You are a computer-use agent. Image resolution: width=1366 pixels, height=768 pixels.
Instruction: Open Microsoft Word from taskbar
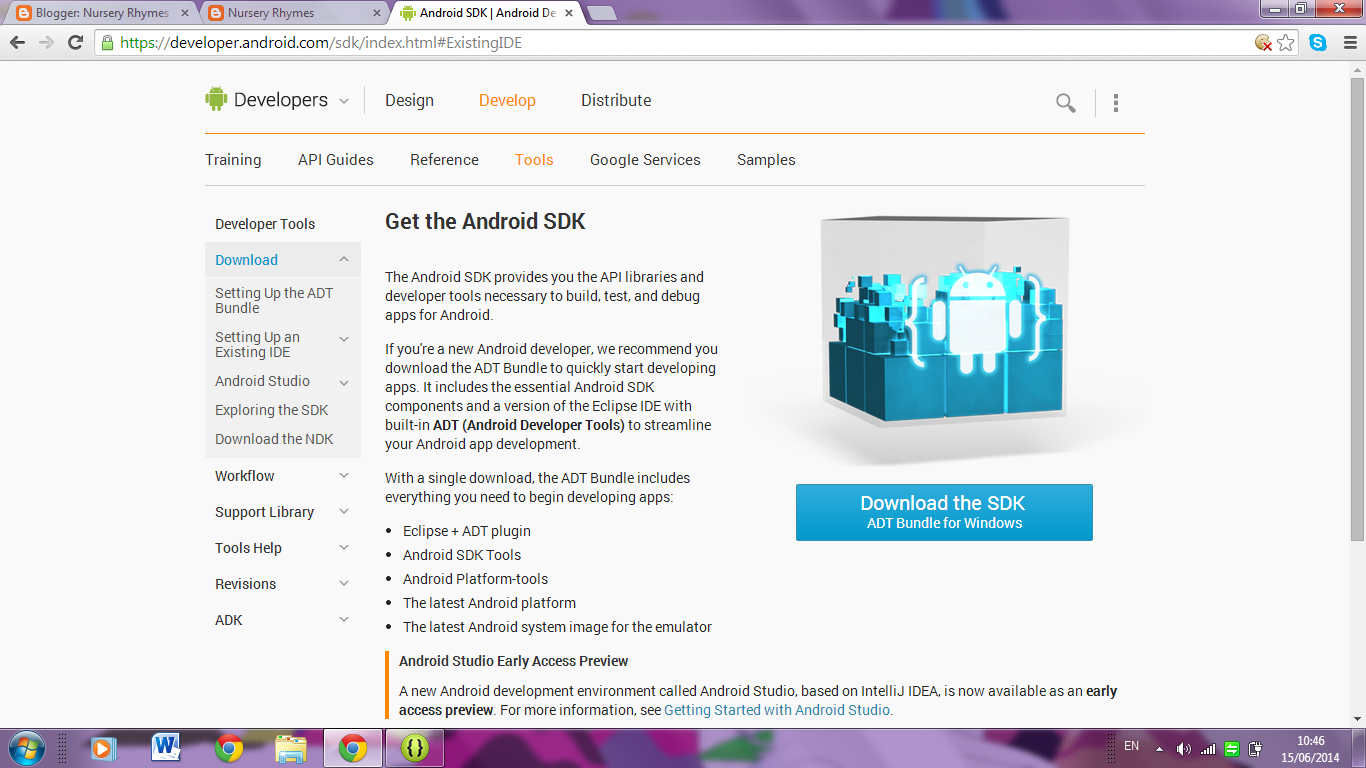coord(166,747)
